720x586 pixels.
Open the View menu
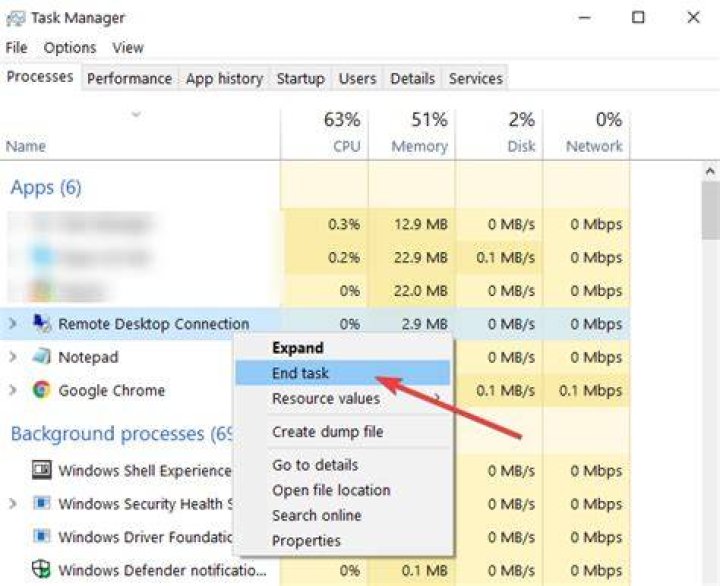pos(128,47)
